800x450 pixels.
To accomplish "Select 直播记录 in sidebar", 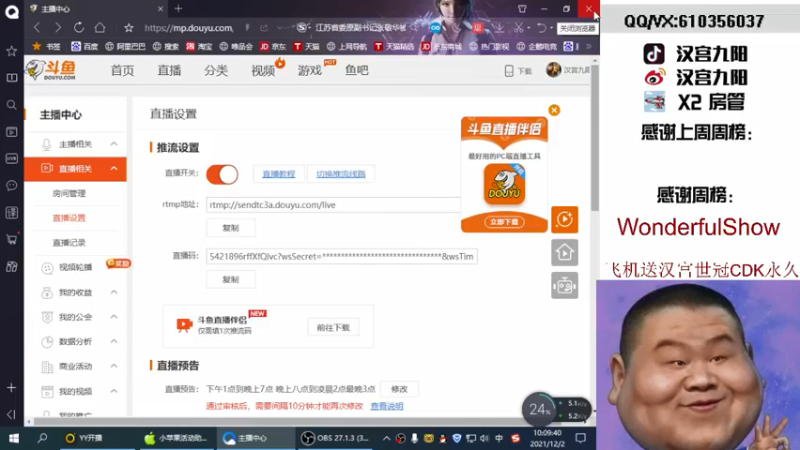I will (69, 242).
